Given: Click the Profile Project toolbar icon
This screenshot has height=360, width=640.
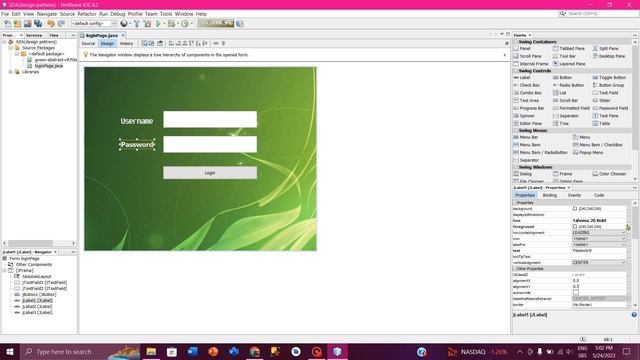Looking at the screenshot, I should tap(185, 24).
